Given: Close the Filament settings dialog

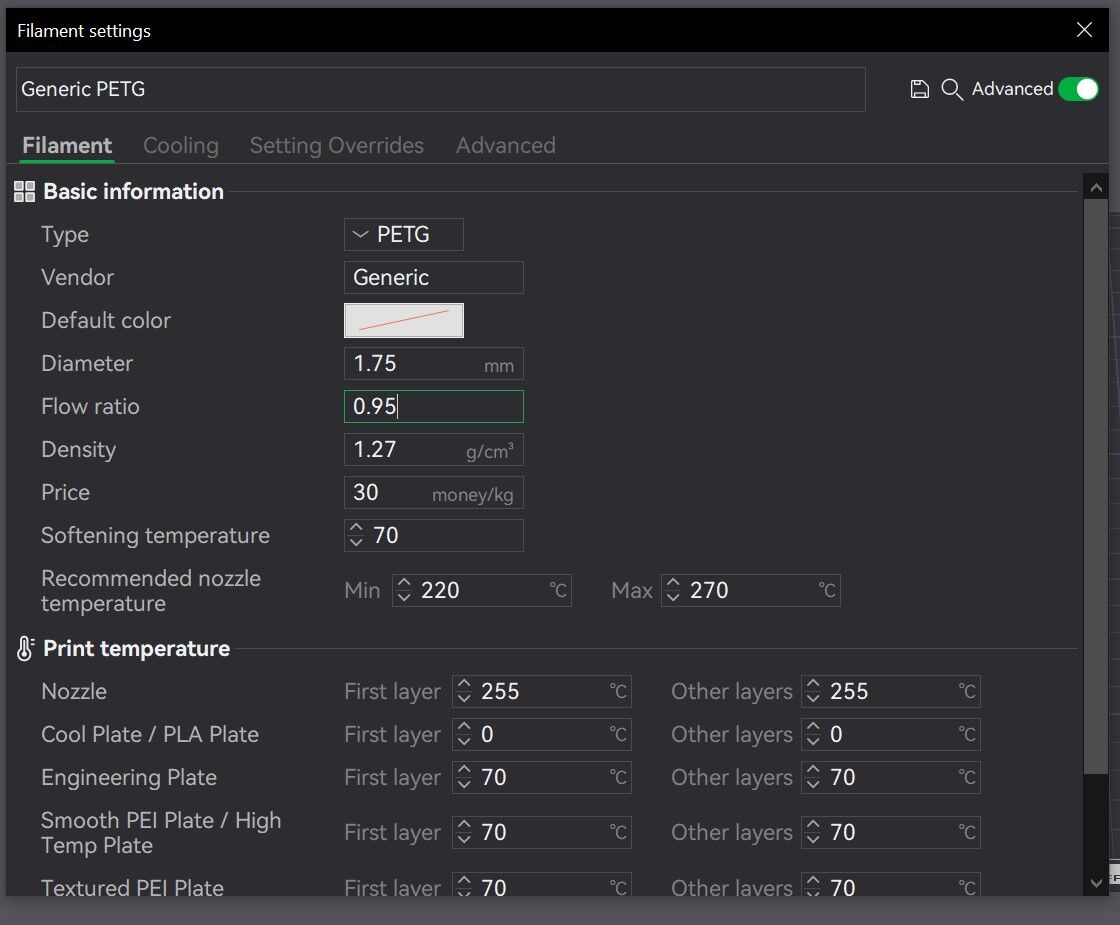Looking at the screenshot, I should [1084, 30].
